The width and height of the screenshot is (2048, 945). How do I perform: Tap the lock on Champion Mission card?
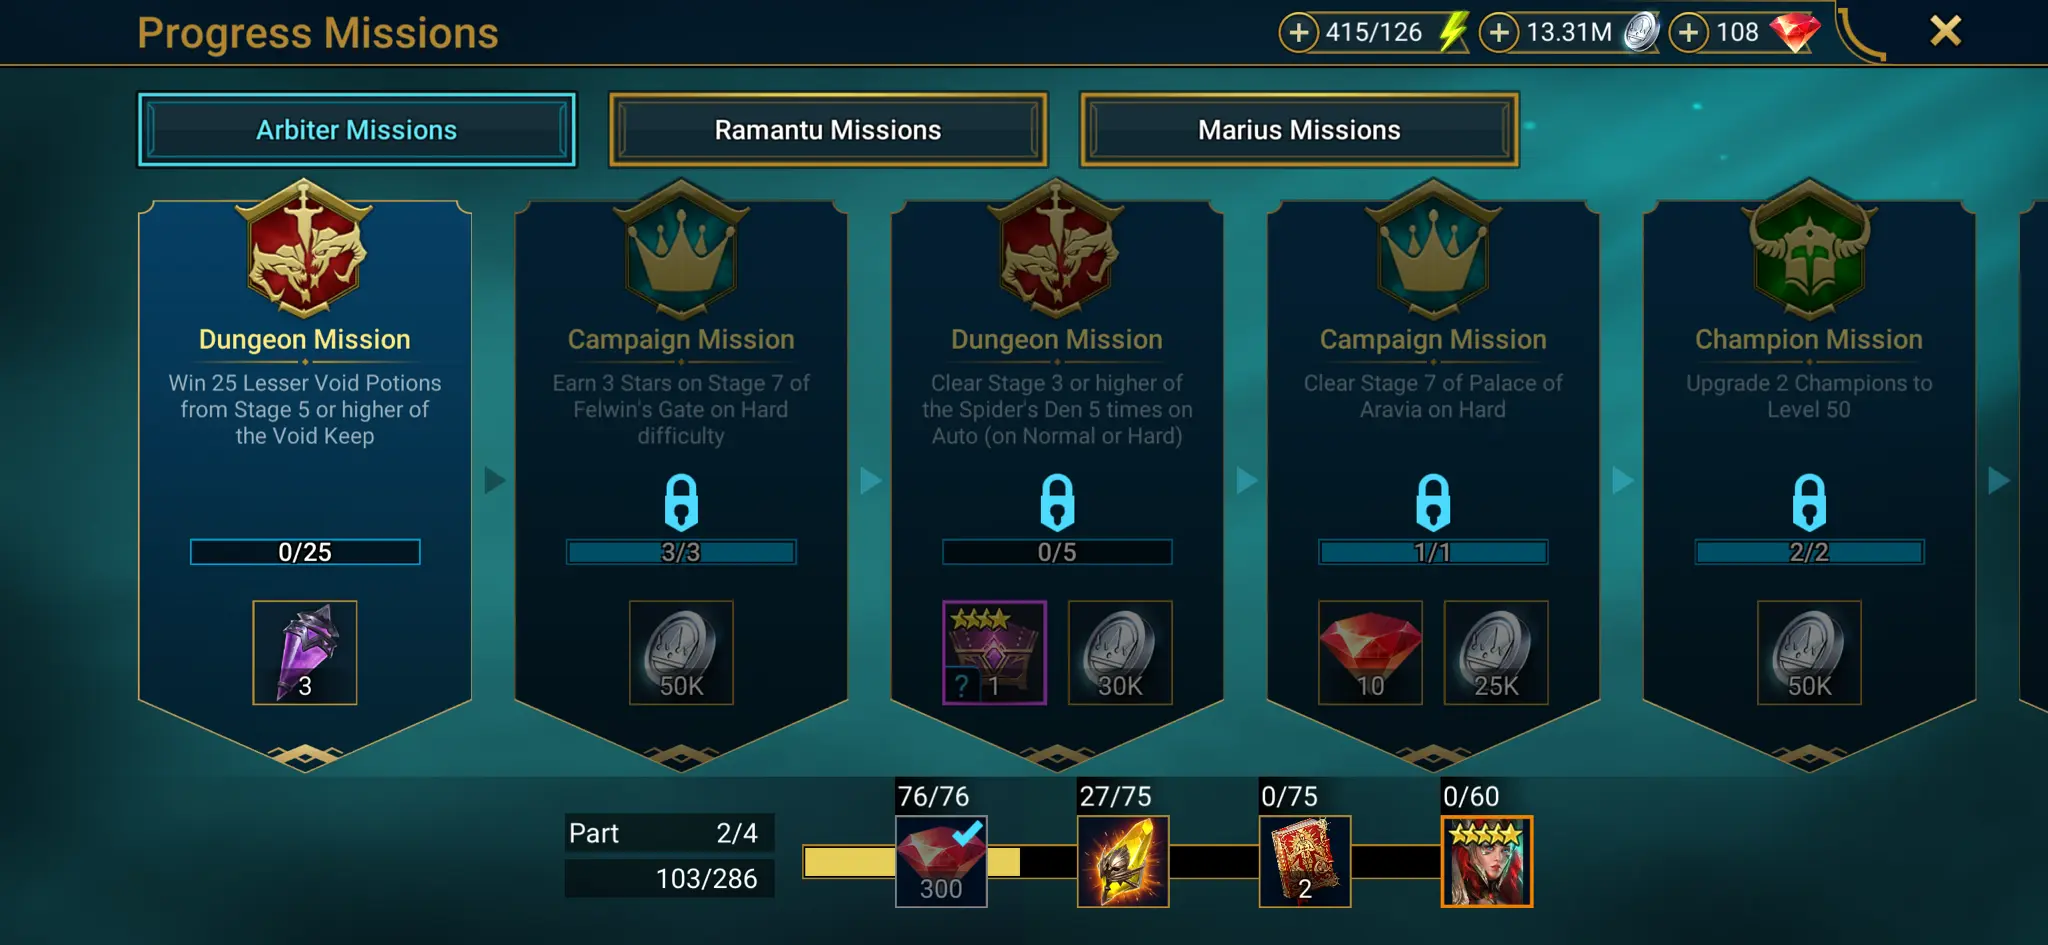[x=1809, y=502]
